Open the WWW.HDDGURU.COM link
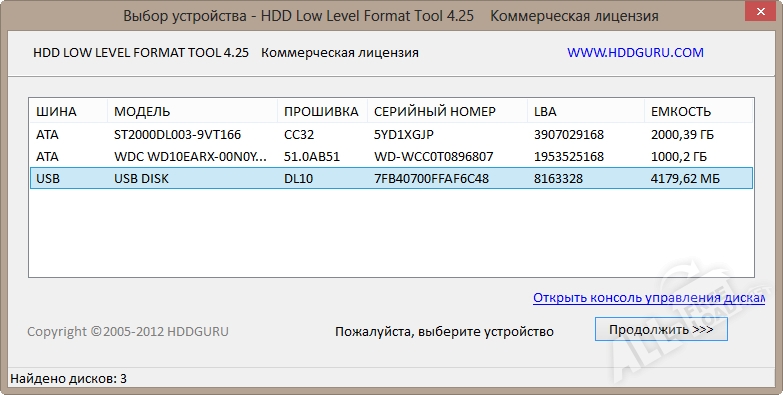This screenshot has width=783, height=395. click(x=635, y=53)
